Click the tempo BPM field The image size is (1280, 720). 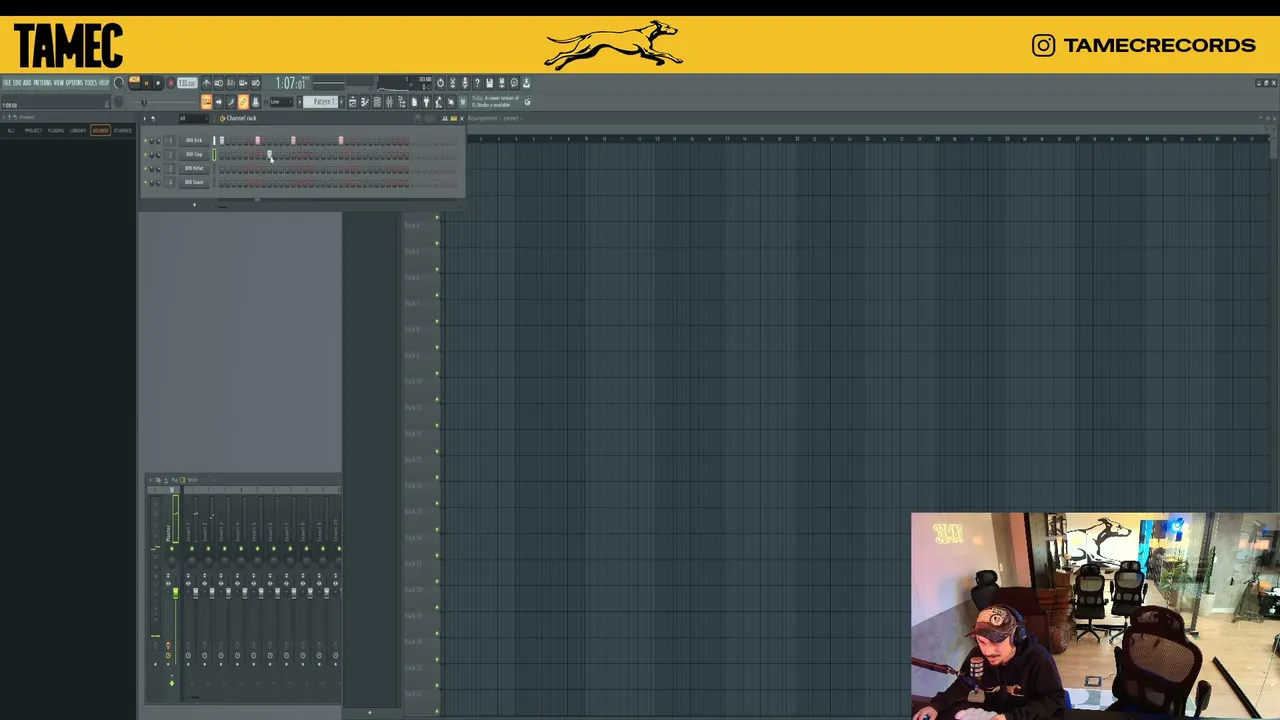pyautogui.click(x=187, y=83)
